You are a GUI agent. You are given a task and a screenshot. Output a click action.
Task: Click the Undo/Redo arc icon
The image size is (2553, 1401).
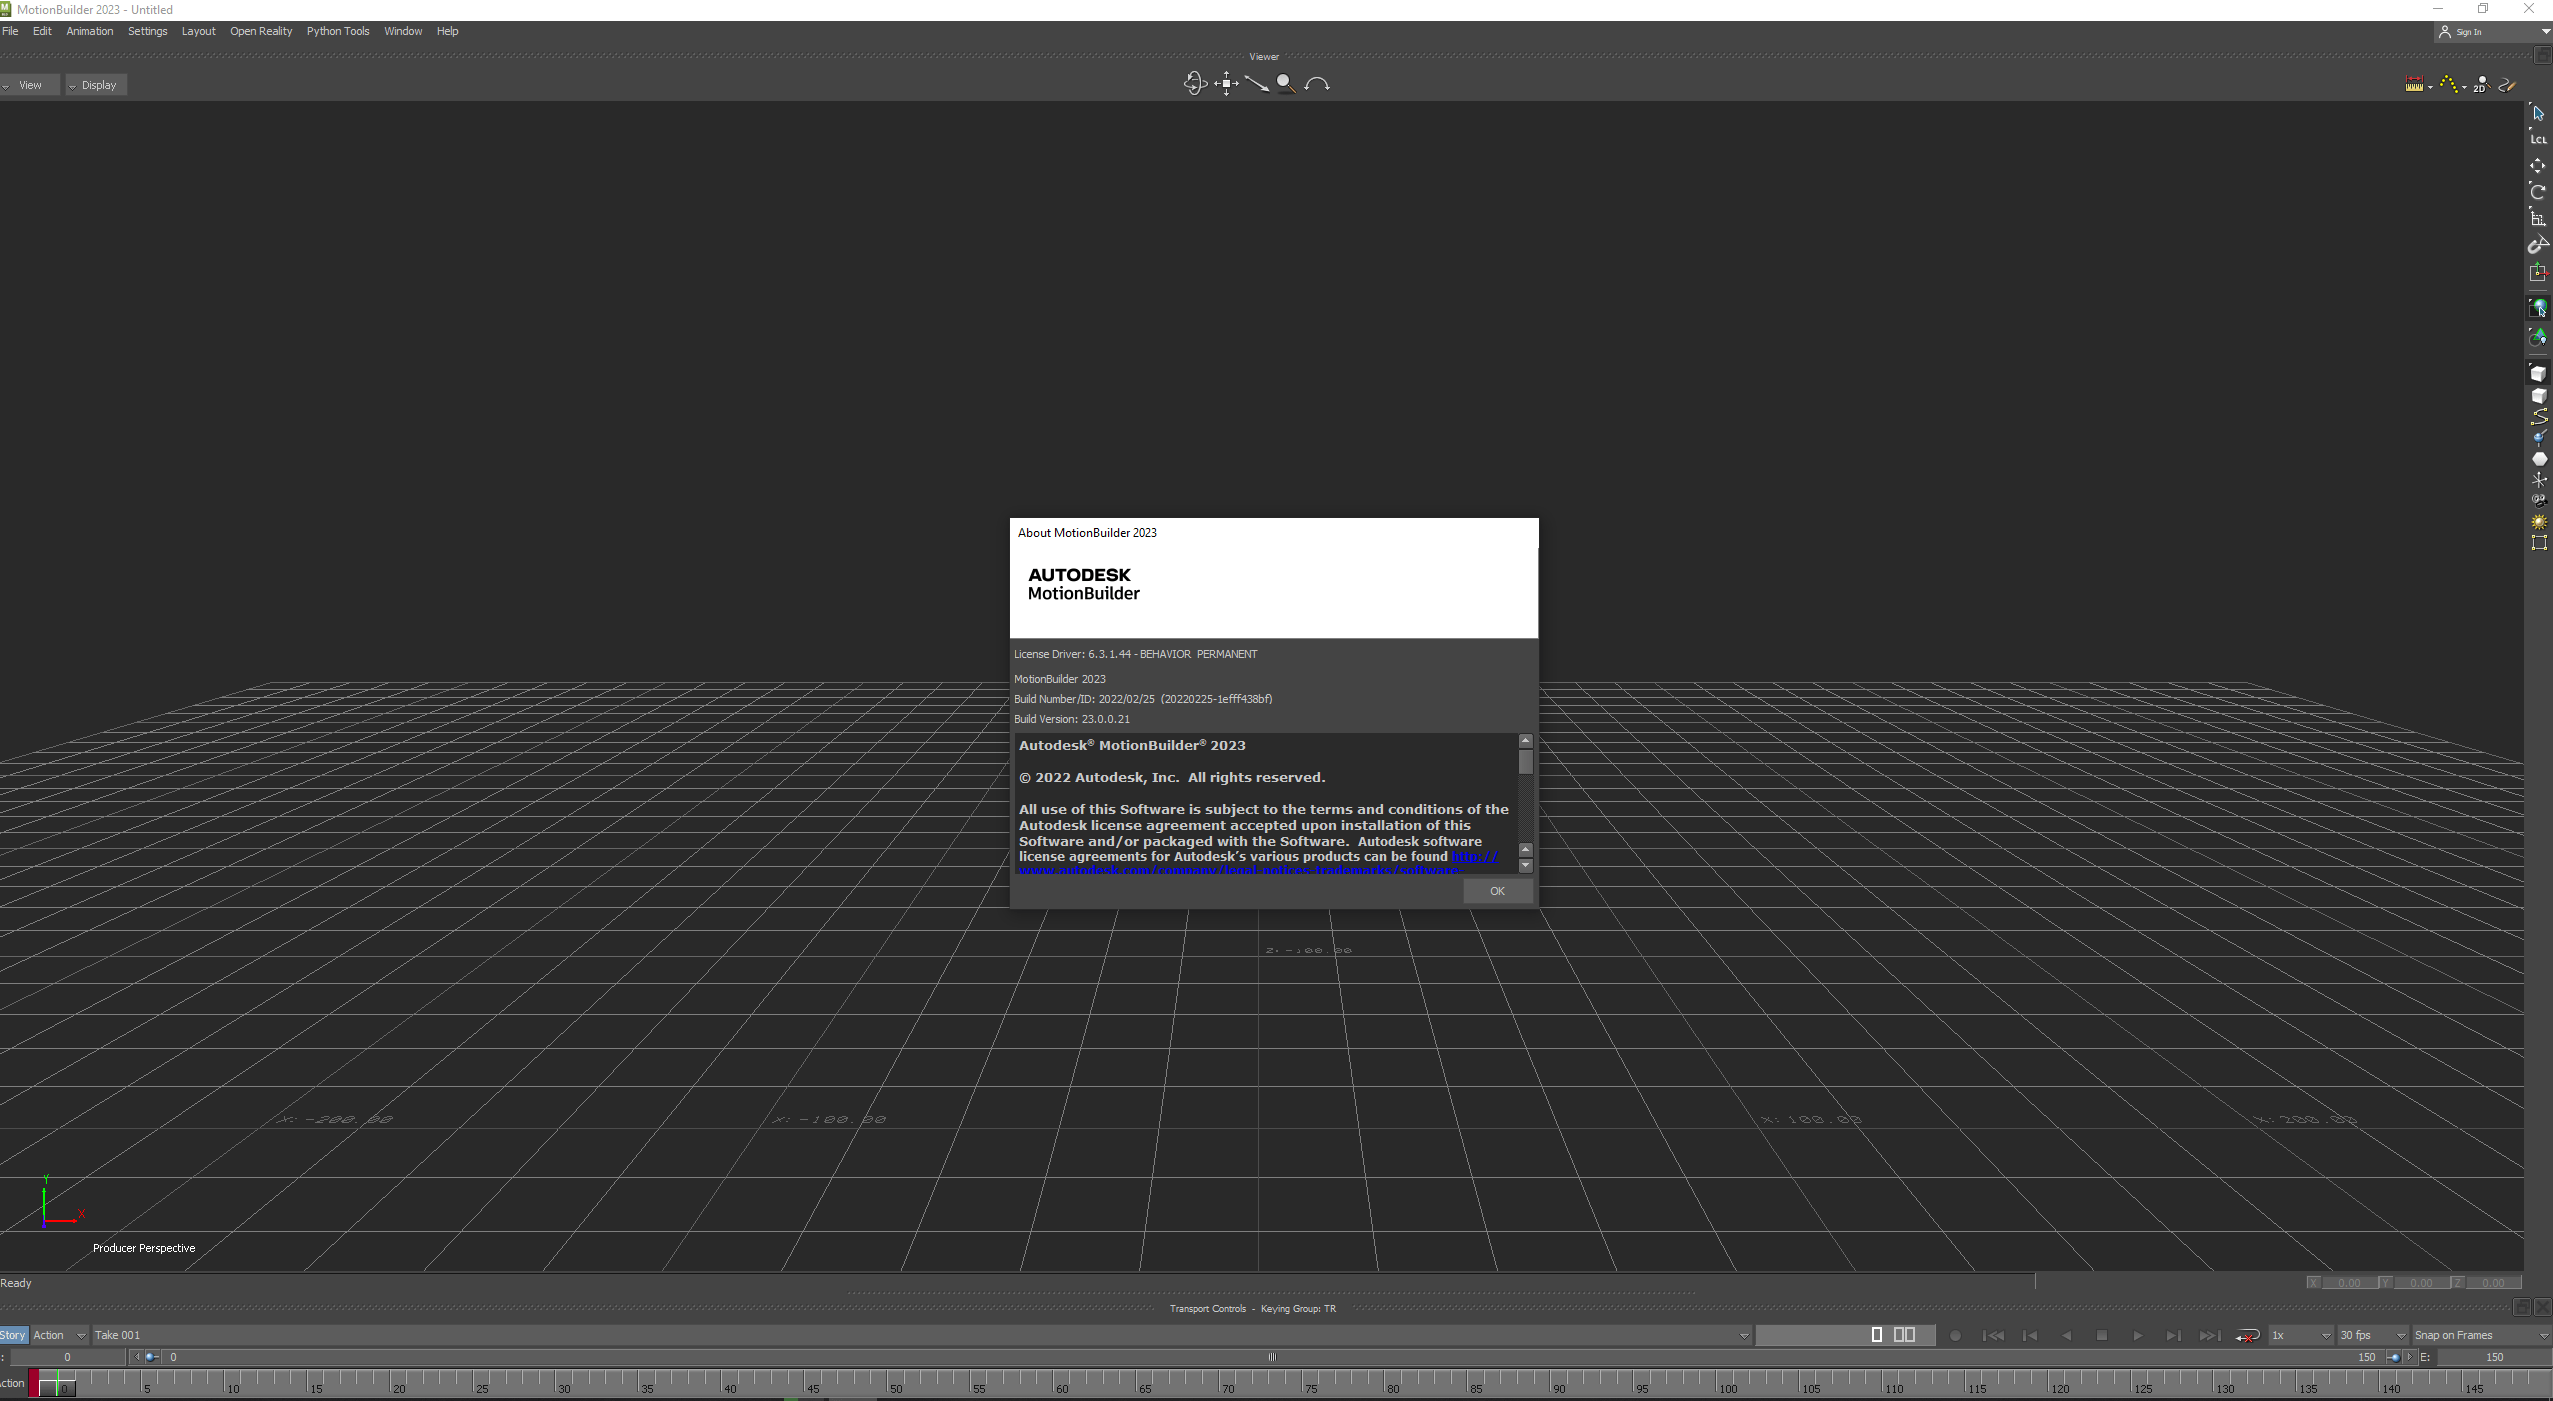[x=1314, y=83]
